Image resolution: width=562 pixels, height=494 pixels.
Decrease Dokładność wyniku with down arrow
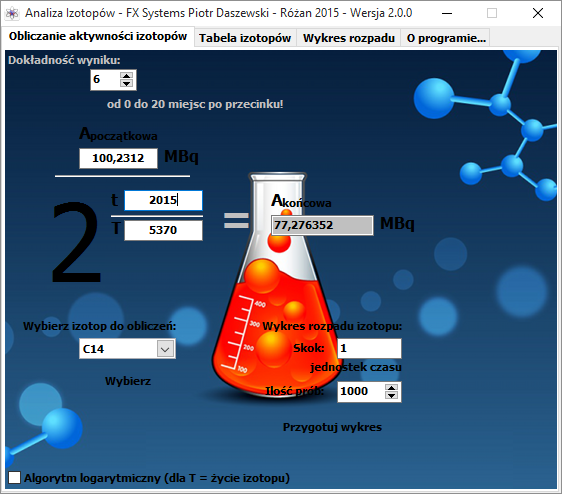click(x=126, y=84)
